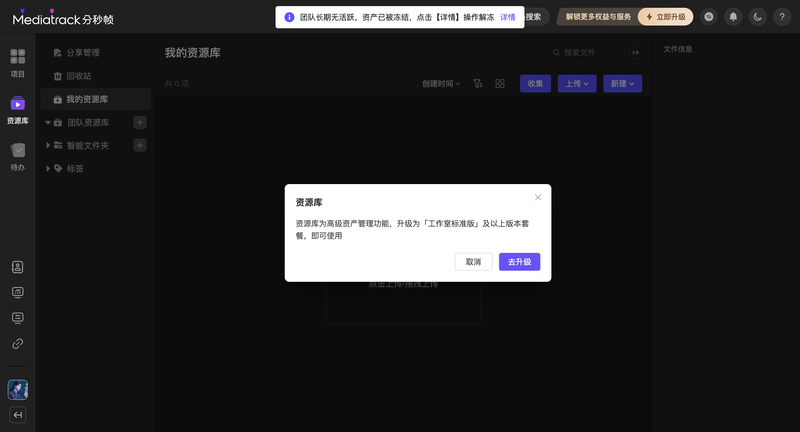Expand the 标签 tags tree arrow
Viewport: 800px width, 432px height.
(x=48, y=168)
